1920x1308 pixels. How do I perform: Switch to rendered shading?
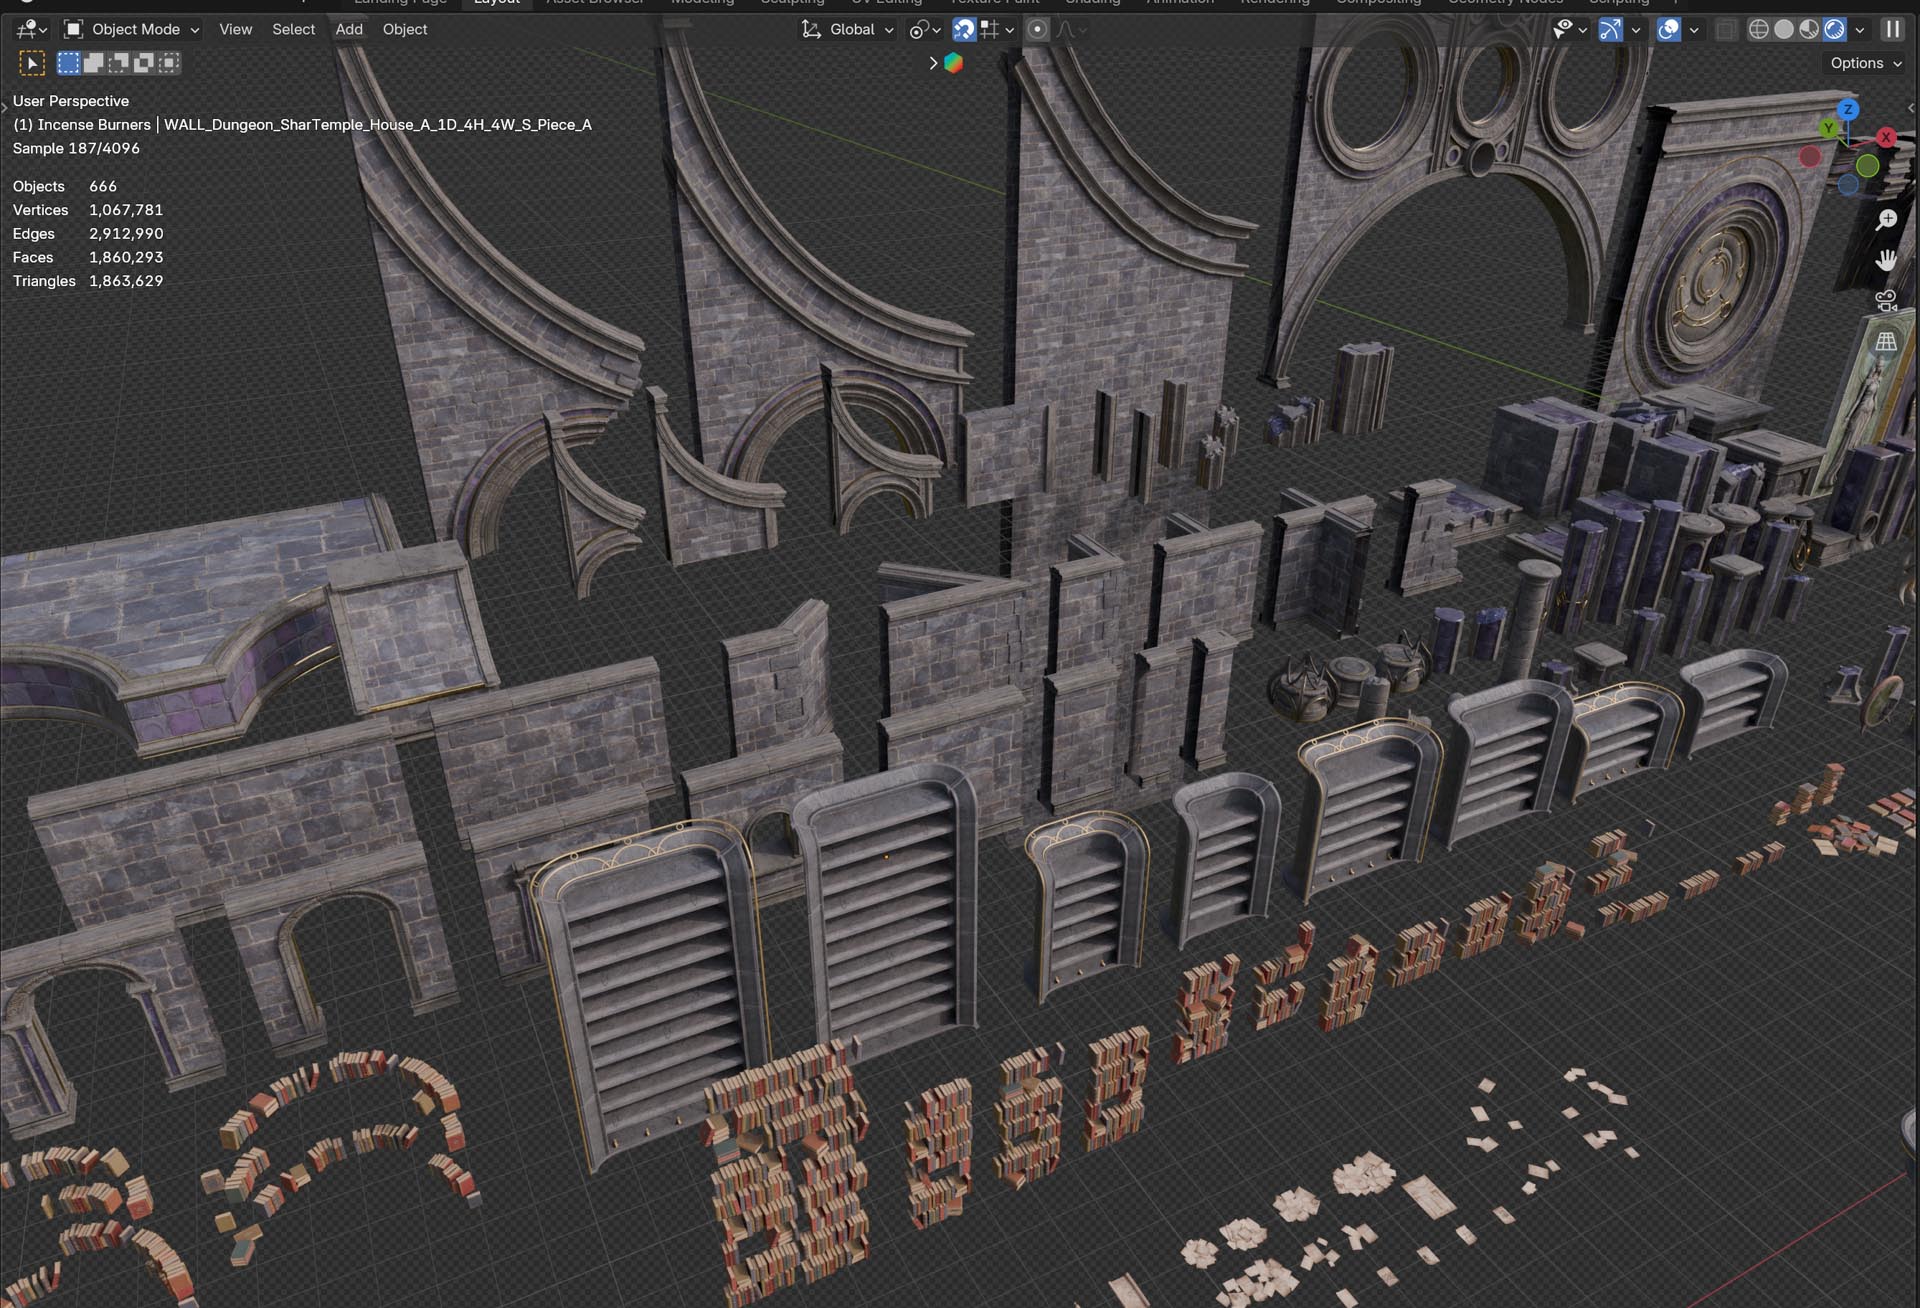click(1834, 30)
